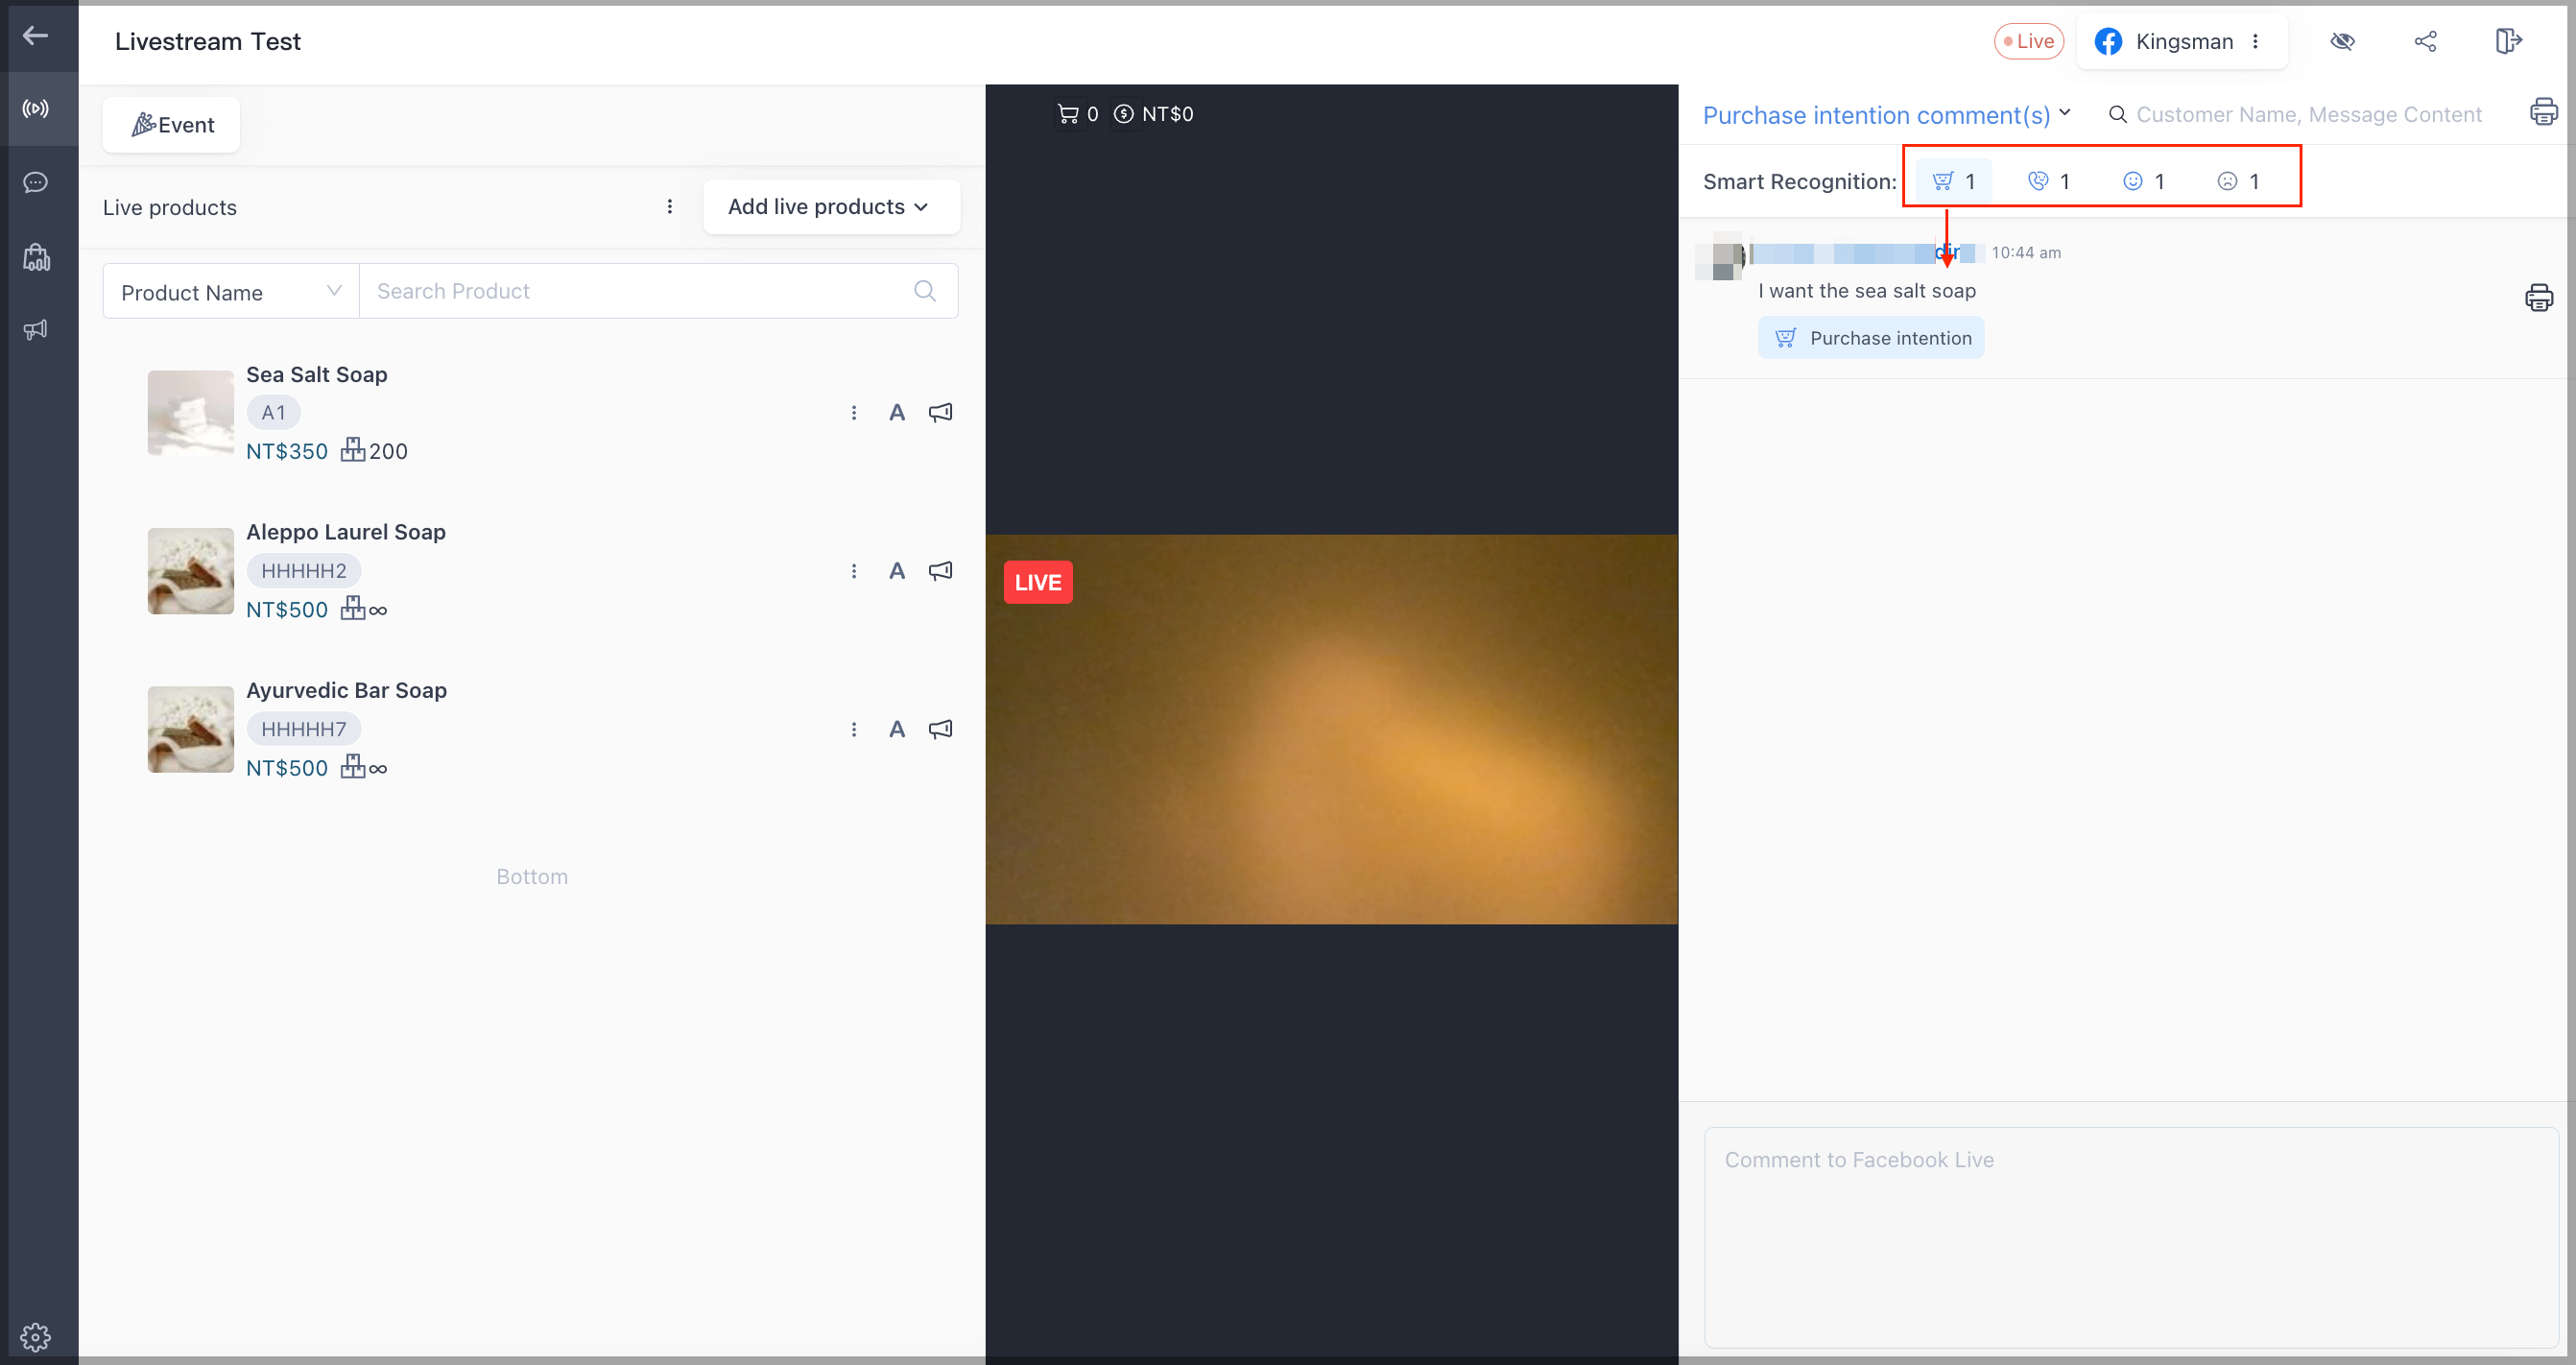Open Sea Salt Soap more options
Image resolution: width=2576 pixels, height=1365 pixels.
point(854,413)
